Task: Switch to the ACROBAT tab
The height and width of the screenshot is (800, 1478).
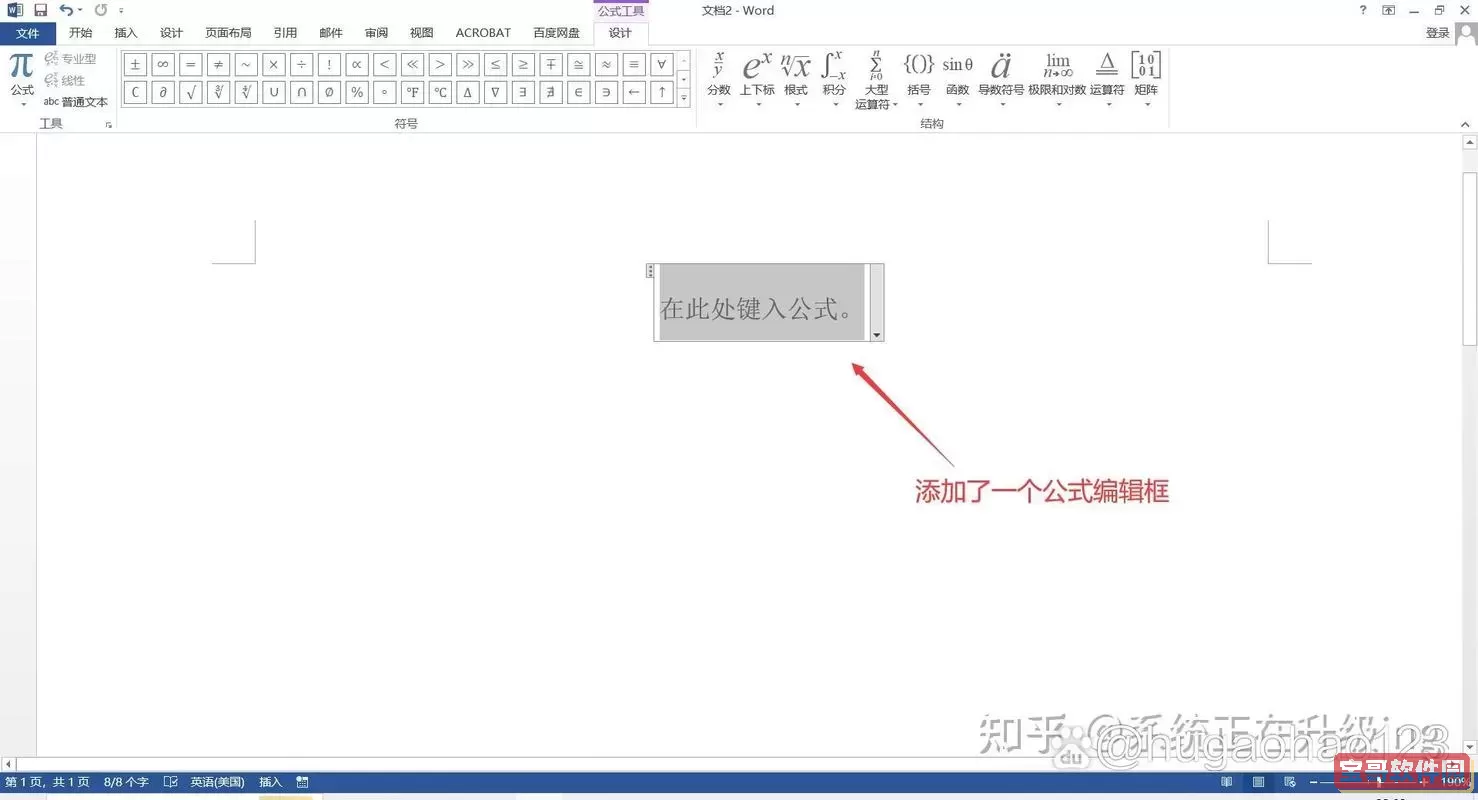Action: tap(483, 33)
